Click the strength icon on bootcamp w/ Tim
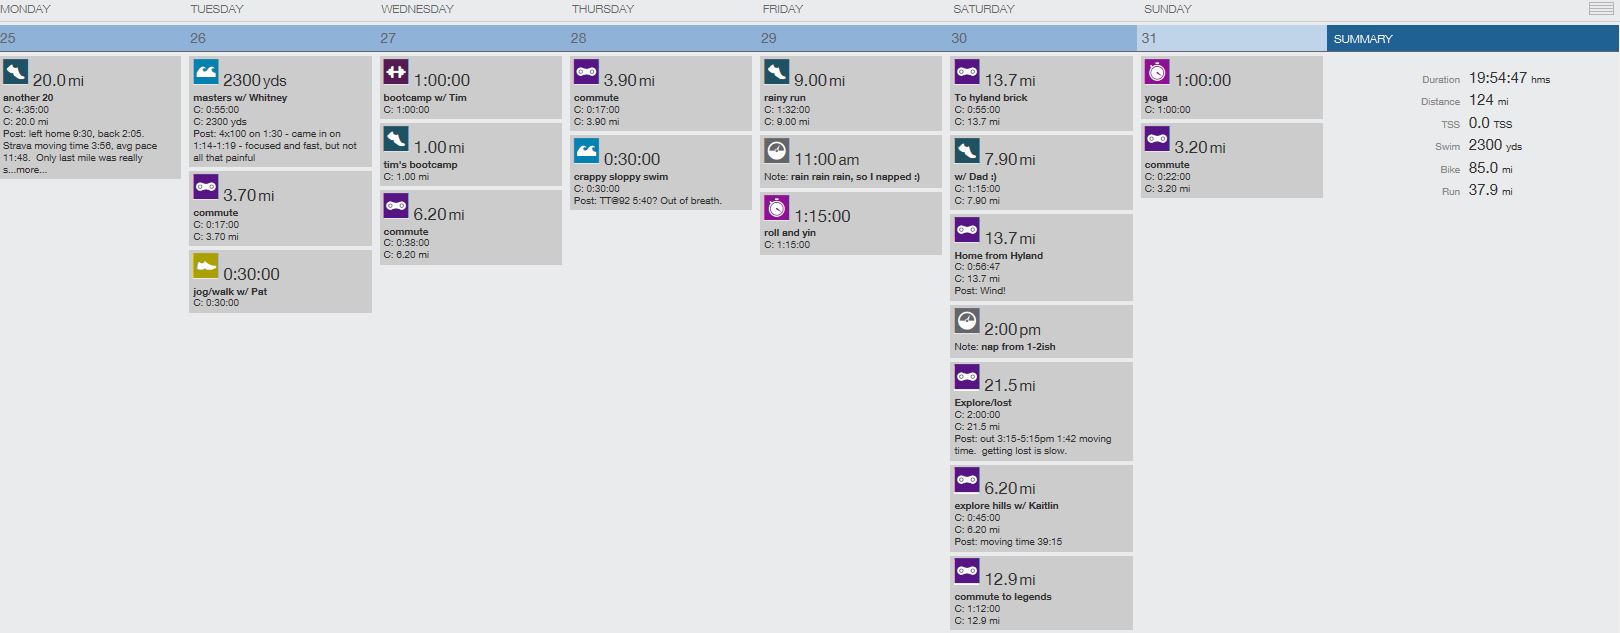Viewport: 1620px width, 633px height. pos(396,72)
